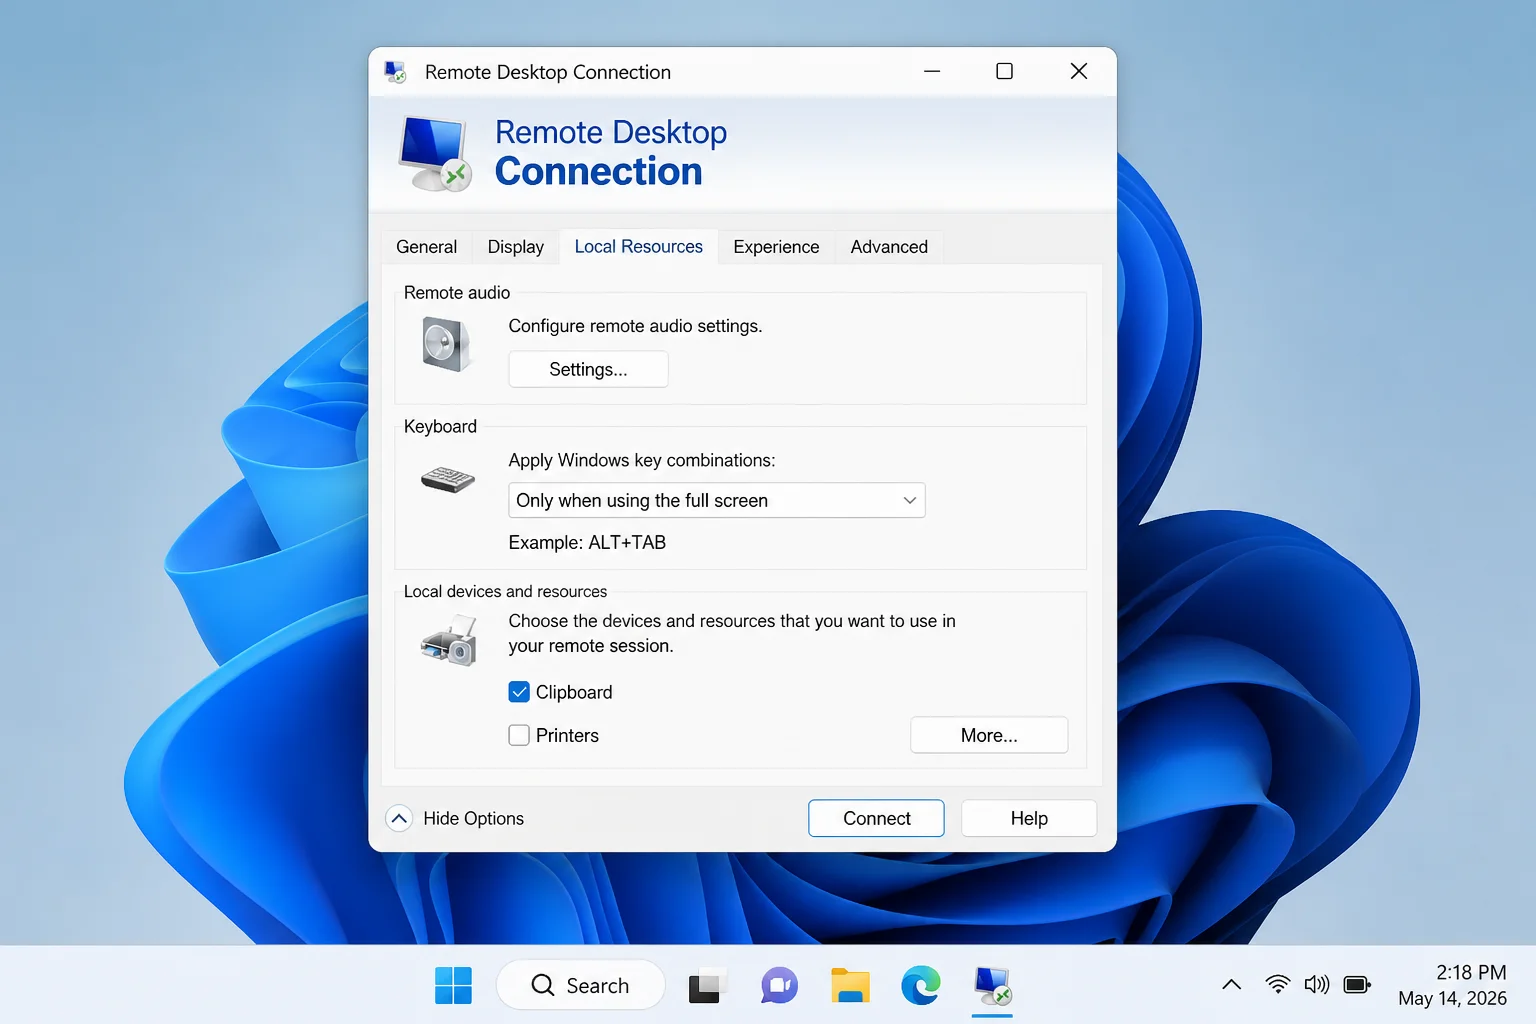Screen dimensions: 1536x1024
Task: Open Help for Remote Desktop
Action: pos(1029,818)
